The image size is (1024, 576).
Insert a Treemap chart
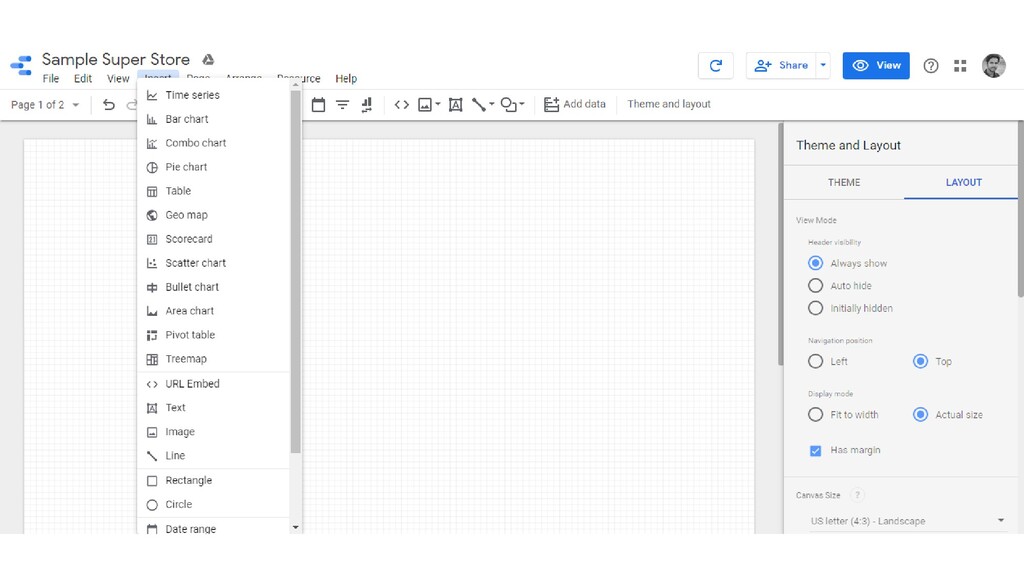(x=214, y=359)
